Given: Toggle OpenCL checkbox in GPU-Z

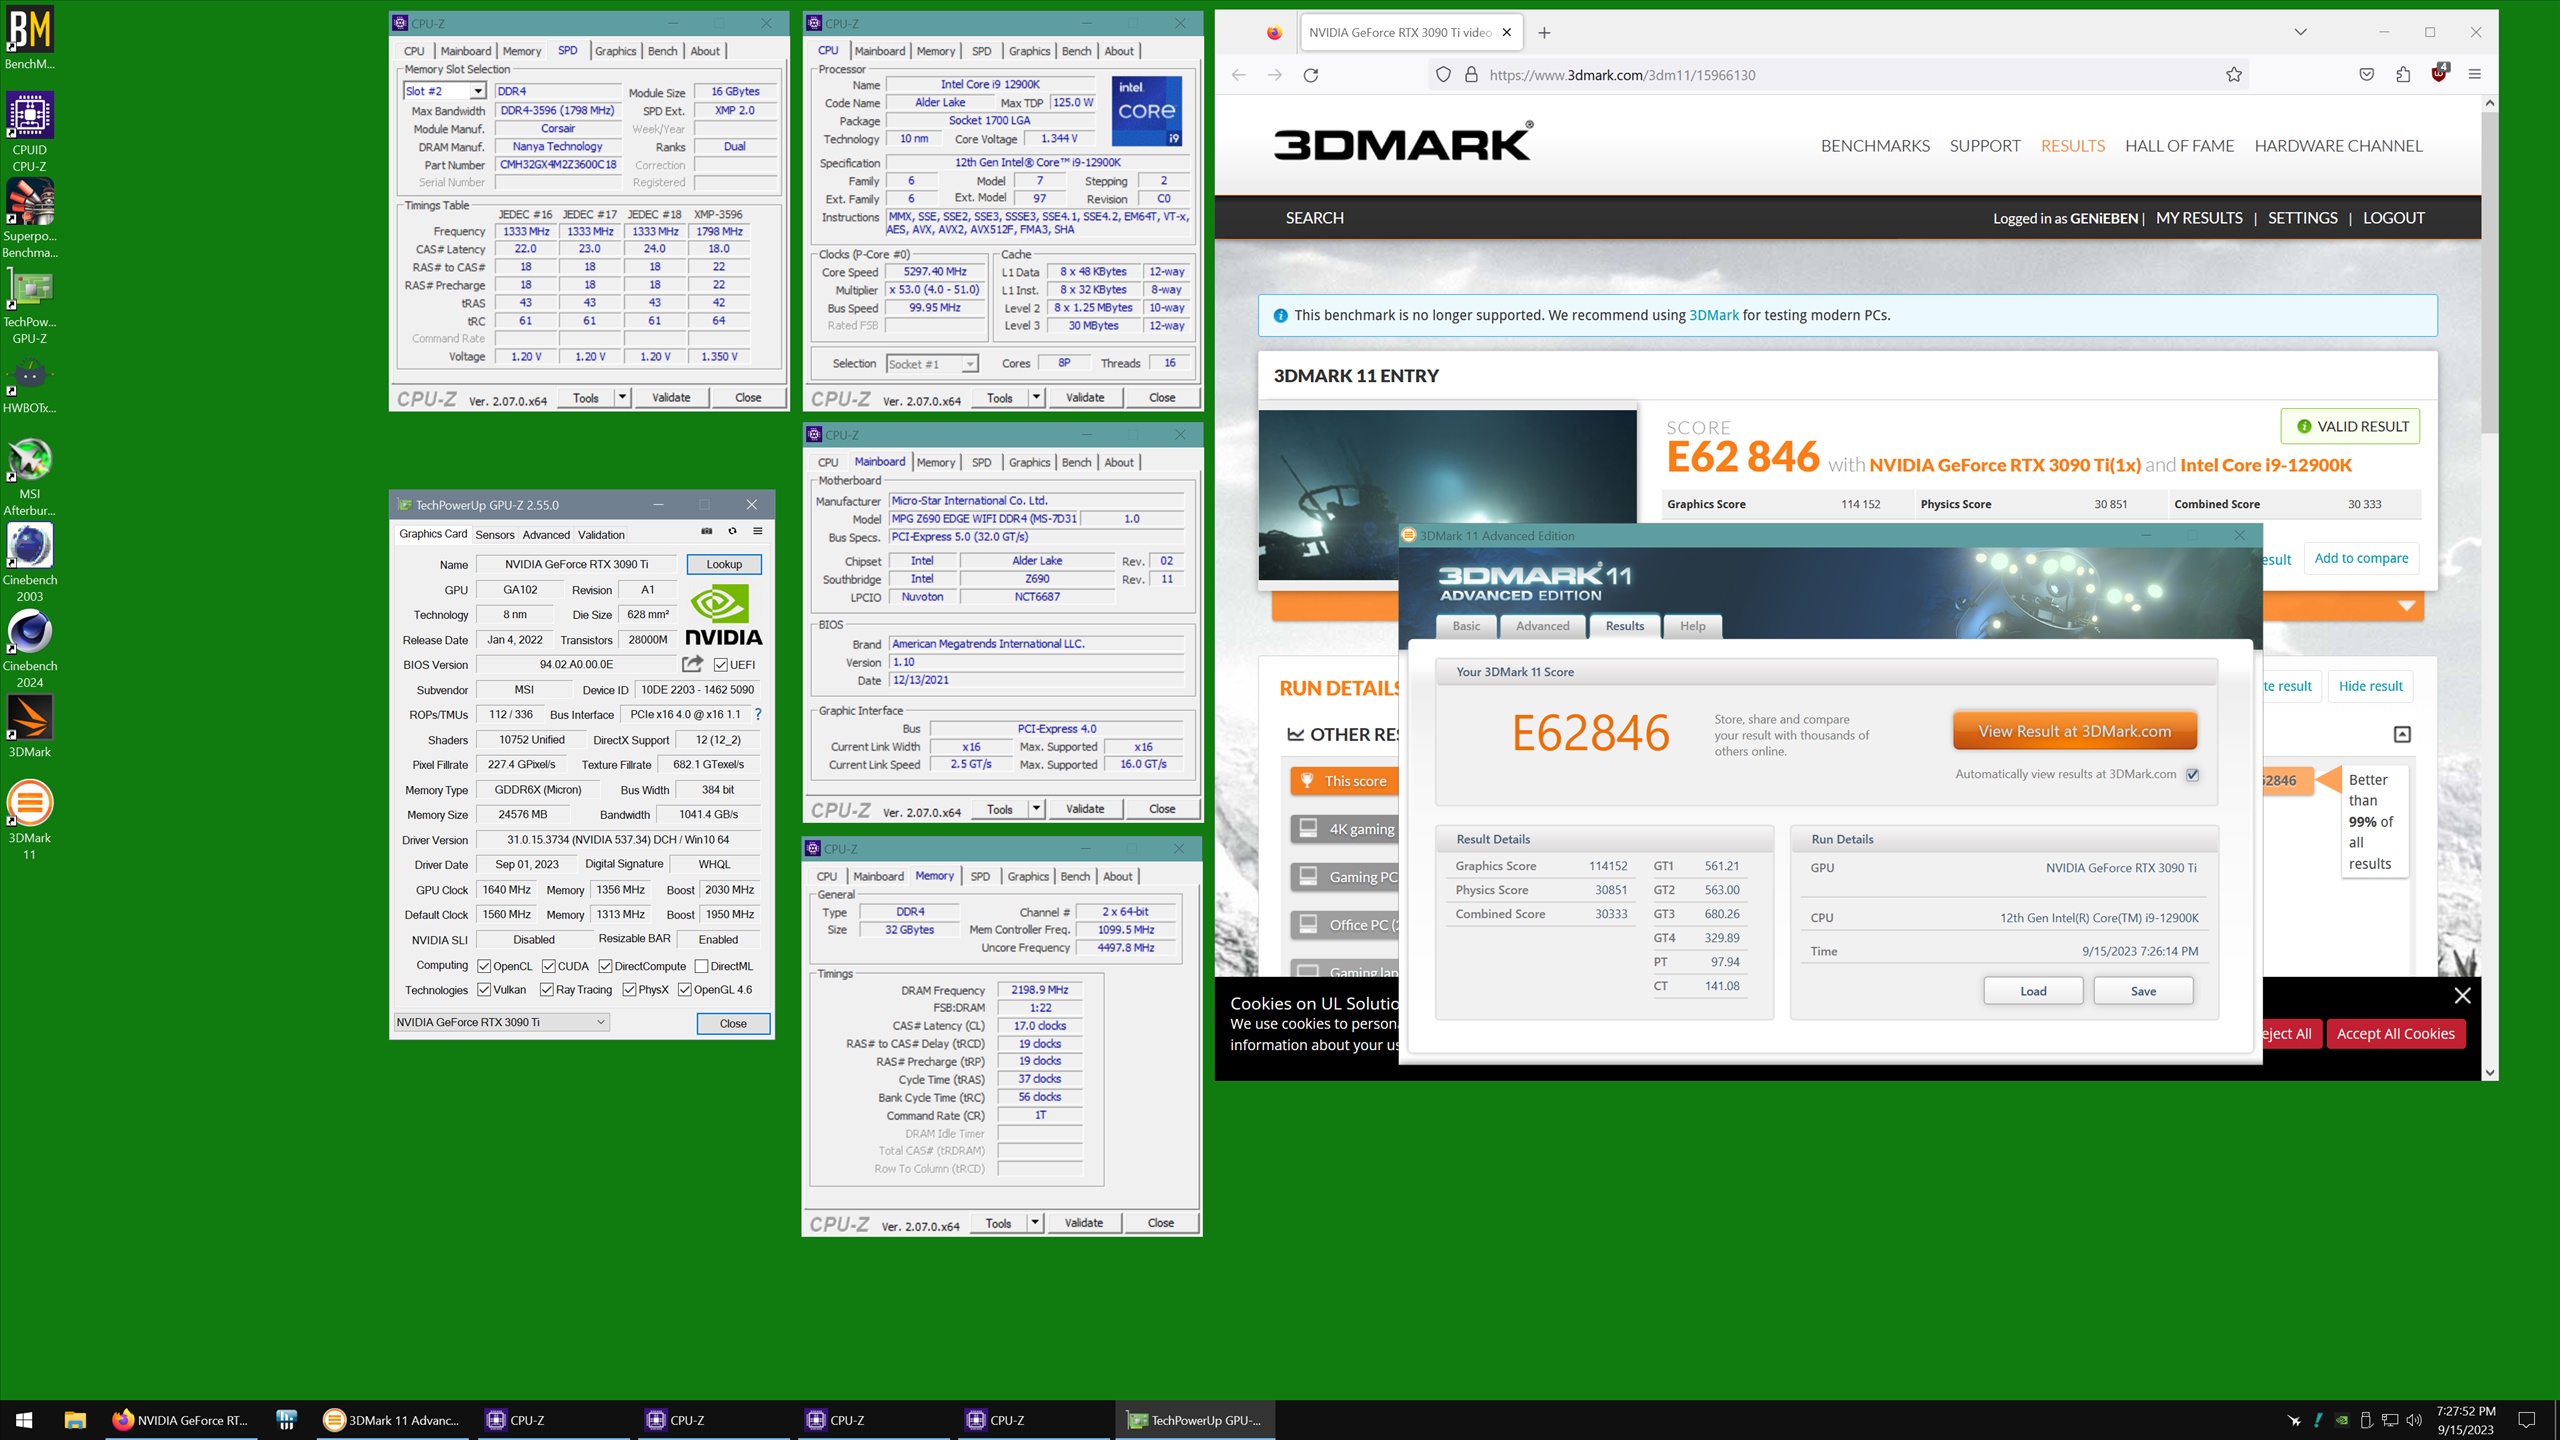Looking at the screenshot, I should (x=484, y=966).
